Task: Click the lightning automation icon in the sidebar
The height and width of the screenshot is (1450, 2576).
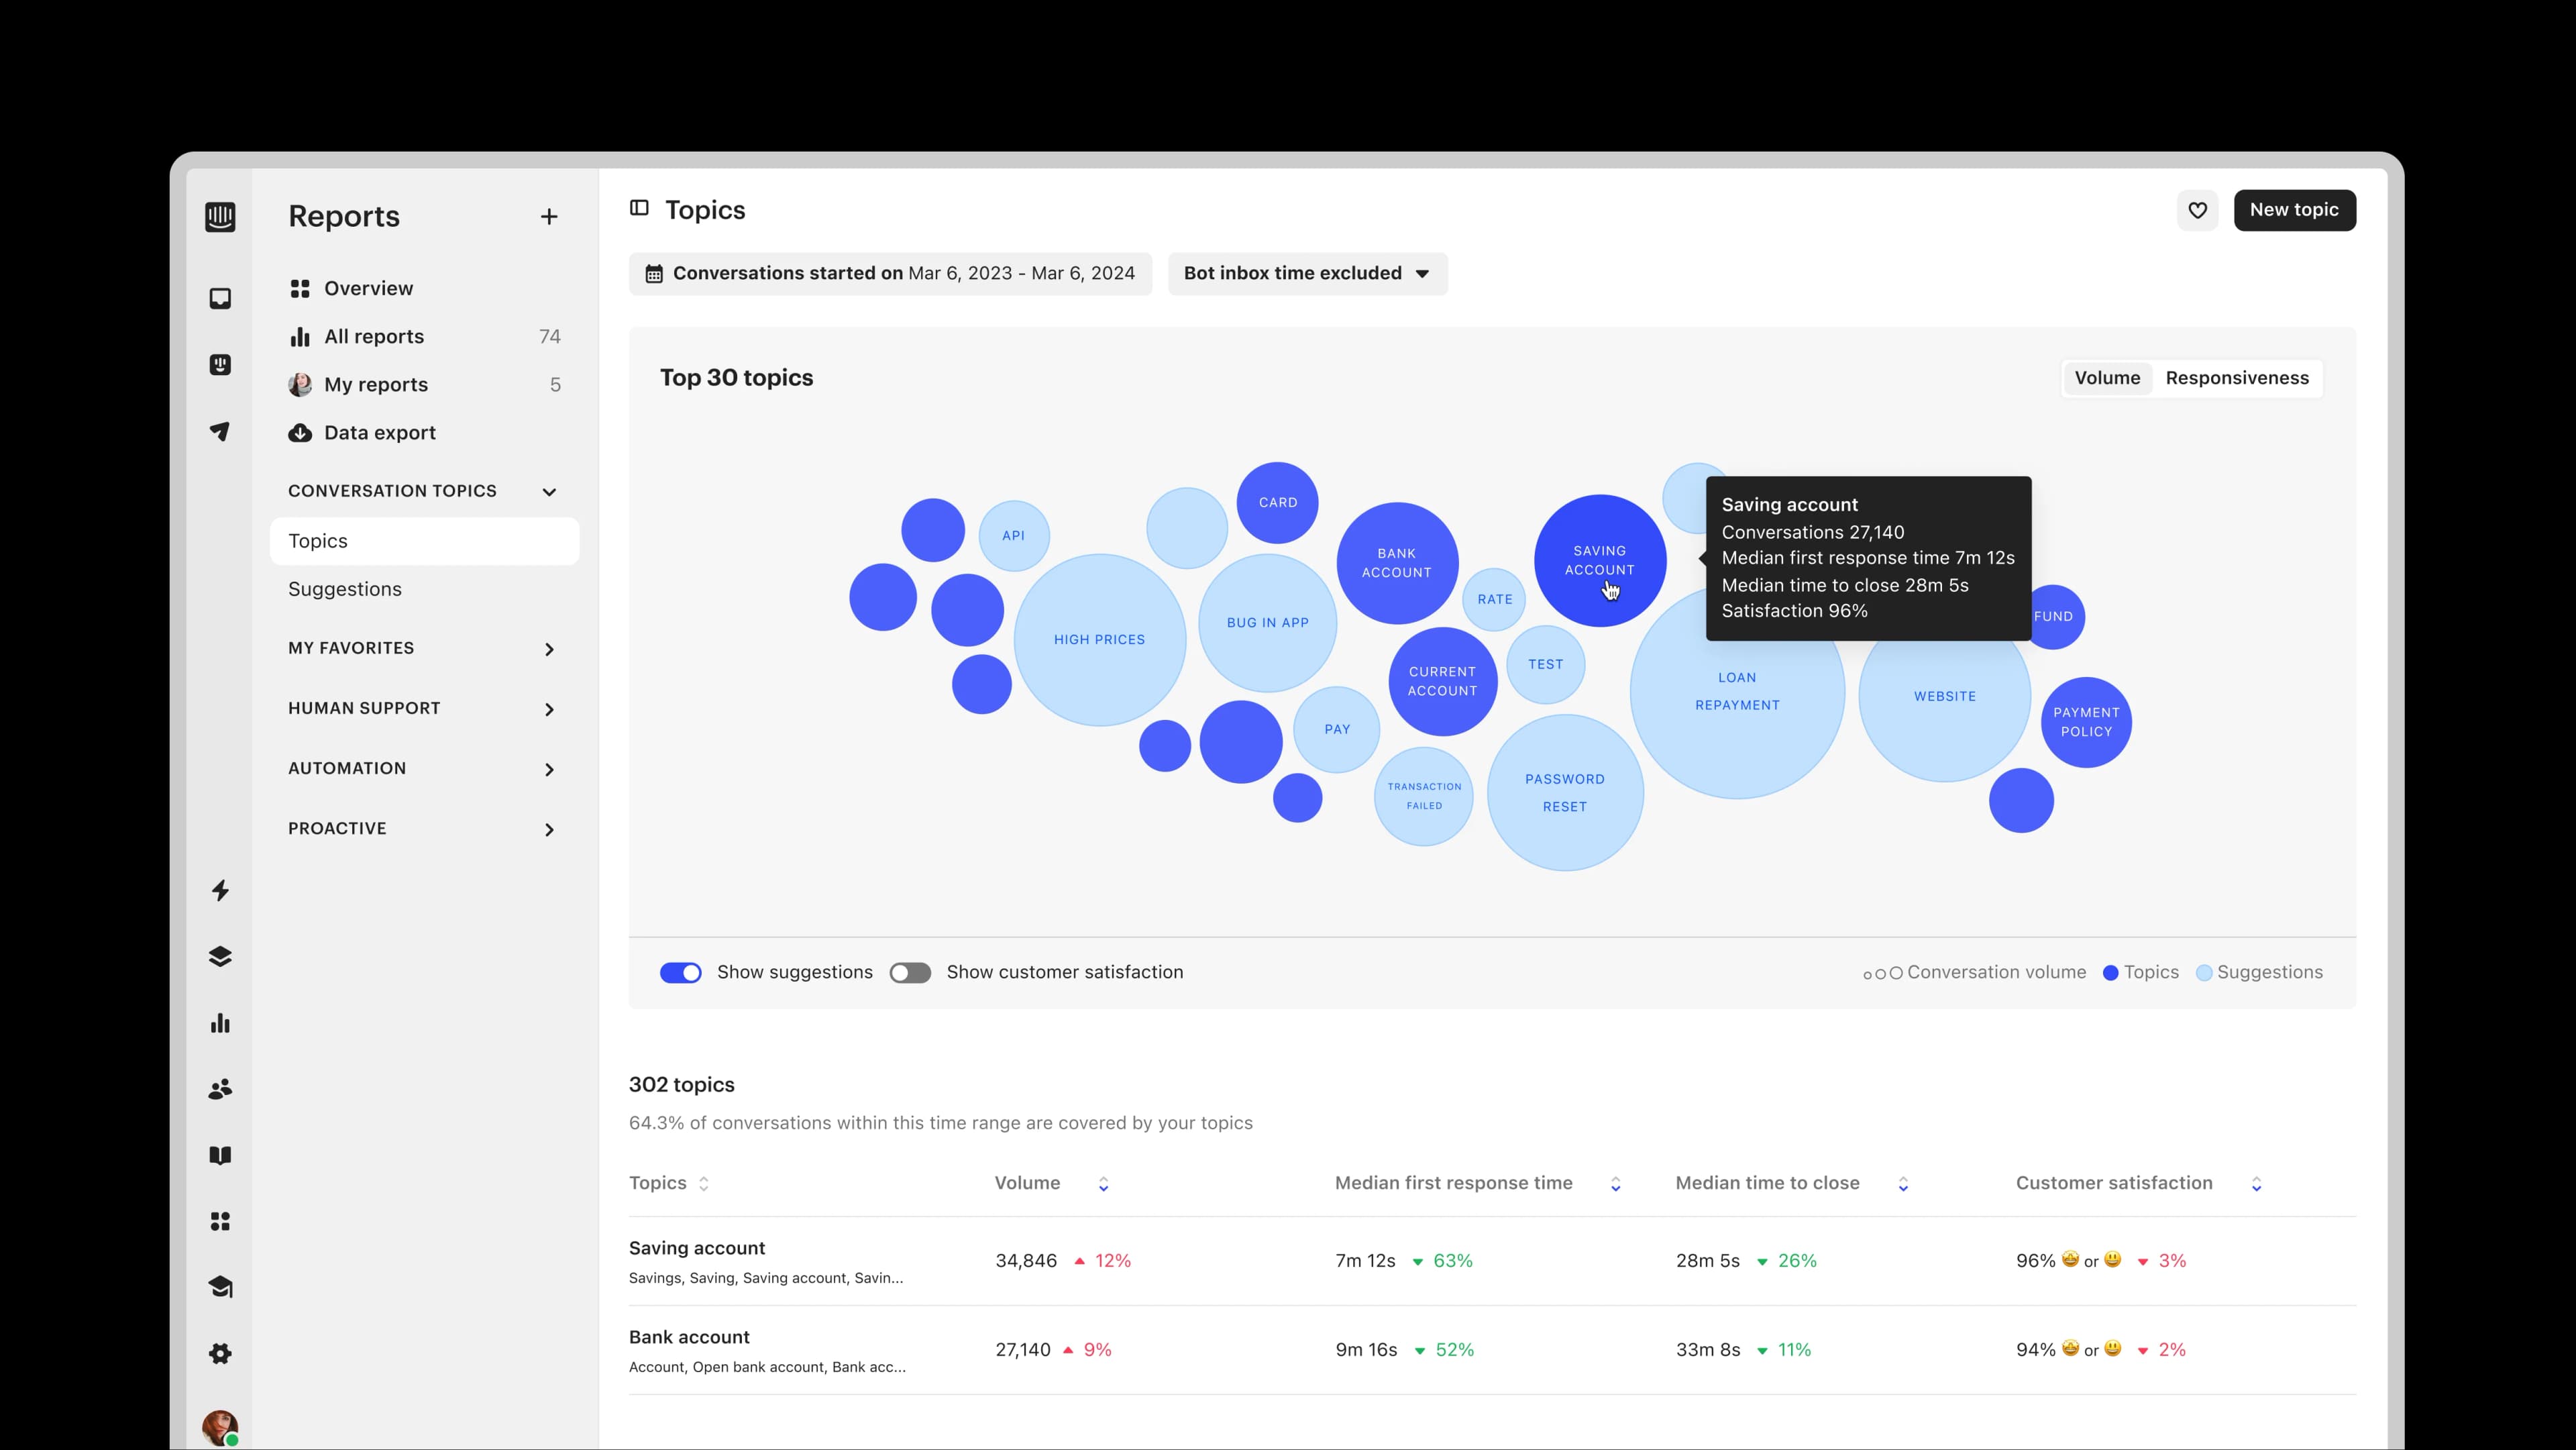Action: [x=220, y=890]
